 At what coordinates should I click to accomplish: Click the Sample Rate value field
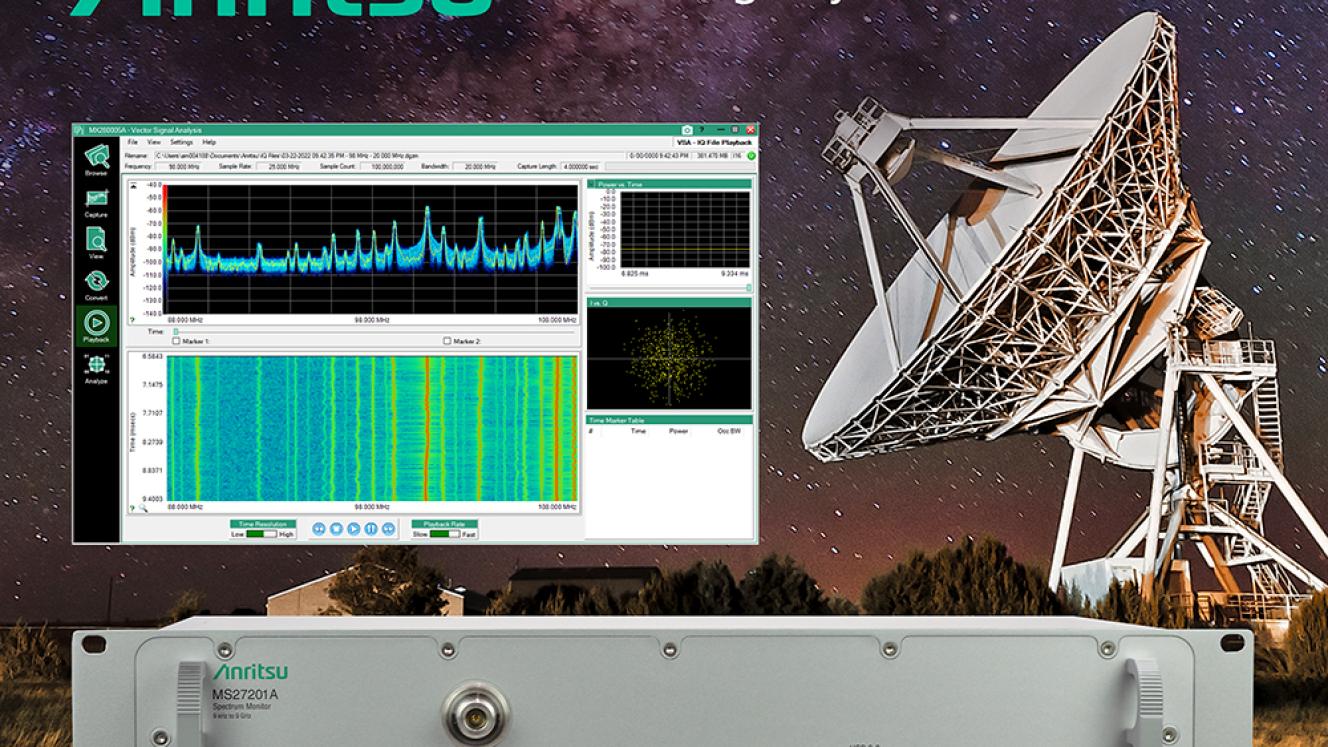tap(279, 166)
